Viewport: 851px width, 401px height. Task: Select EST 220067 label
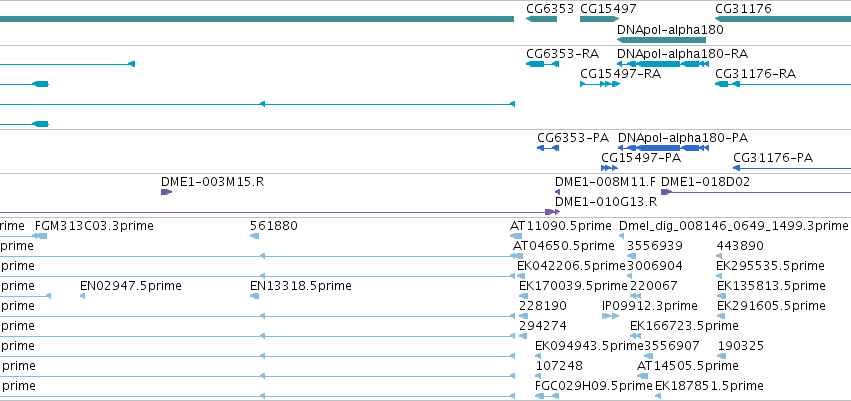tap(653, 285)
